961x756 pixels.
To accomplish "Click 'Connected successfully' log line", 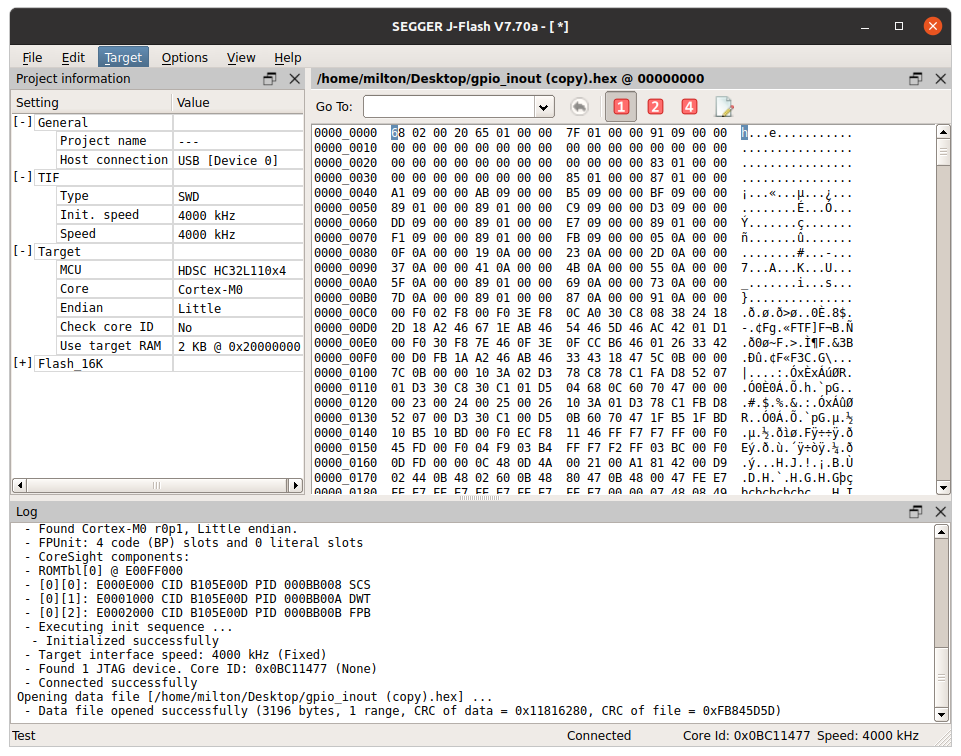I will (118, 683).
